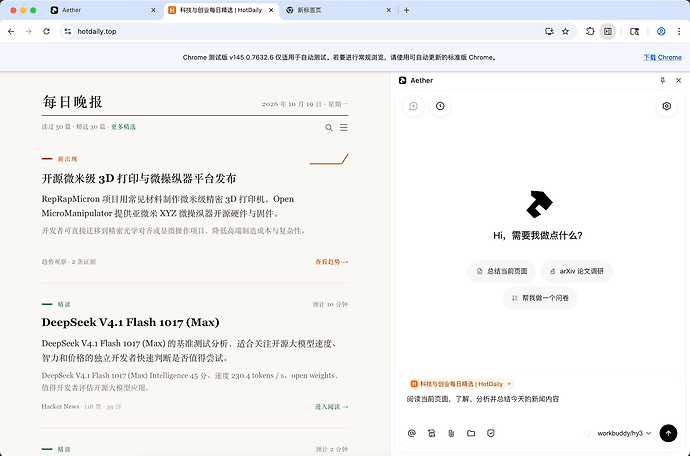Image resolution: width=690 pixels, height=456 pixels.
Task: Pin the Aether side panel
Action: click(662, 80)
